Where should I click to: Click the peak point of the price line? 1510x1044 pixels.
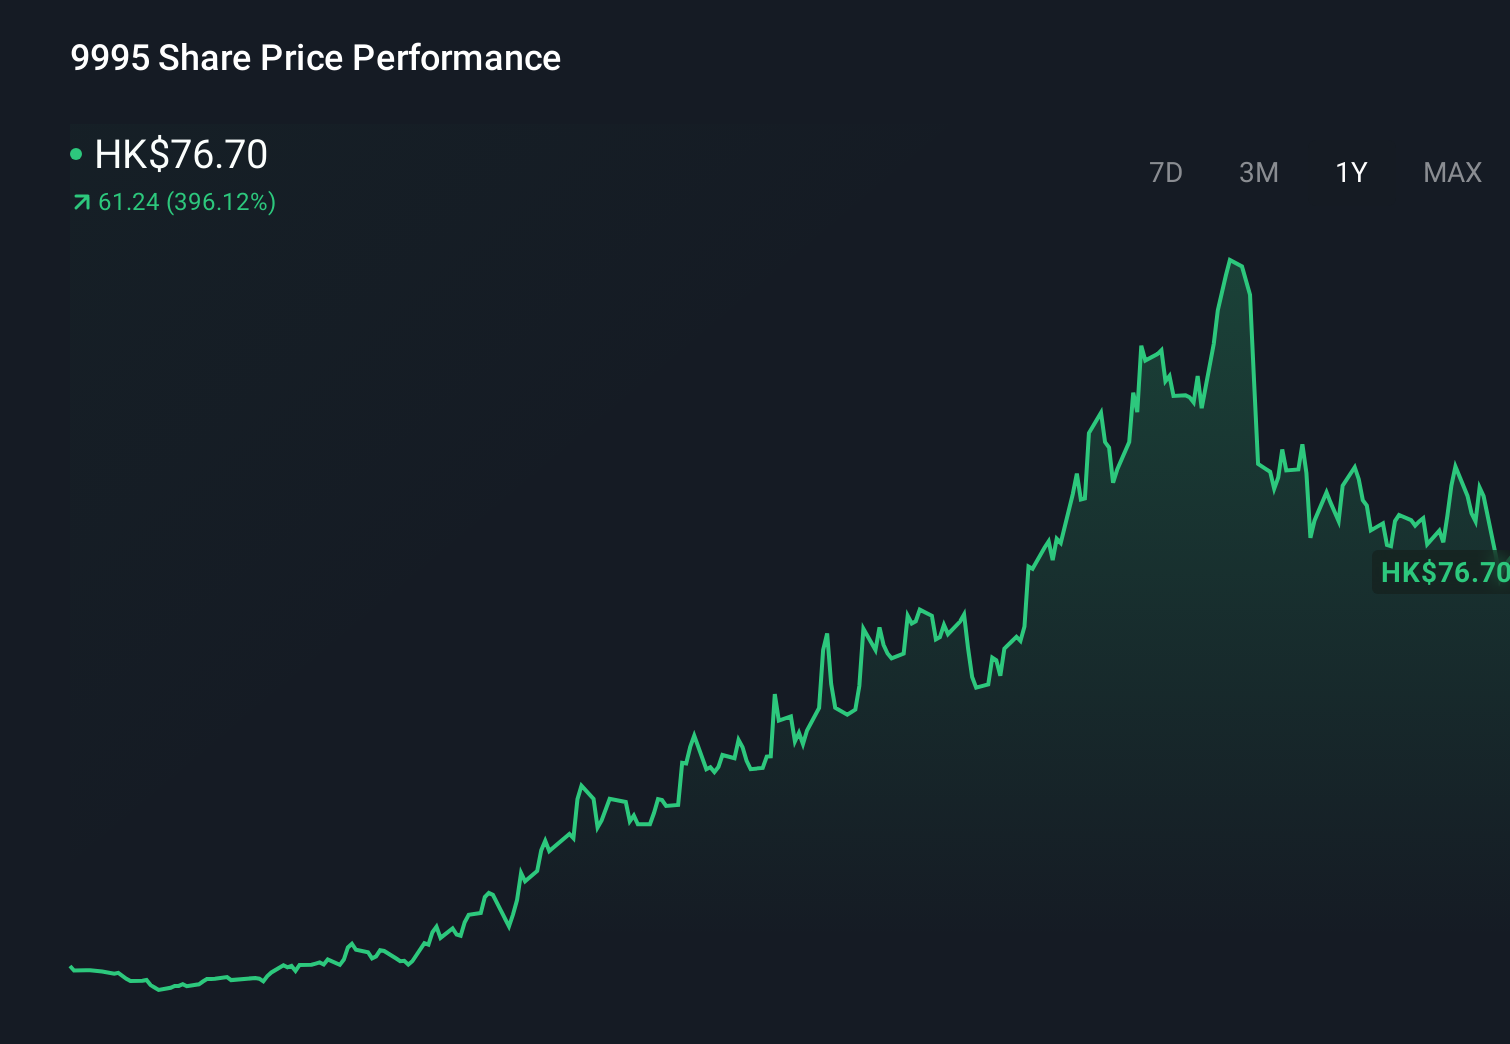(x=1231, y=258)
